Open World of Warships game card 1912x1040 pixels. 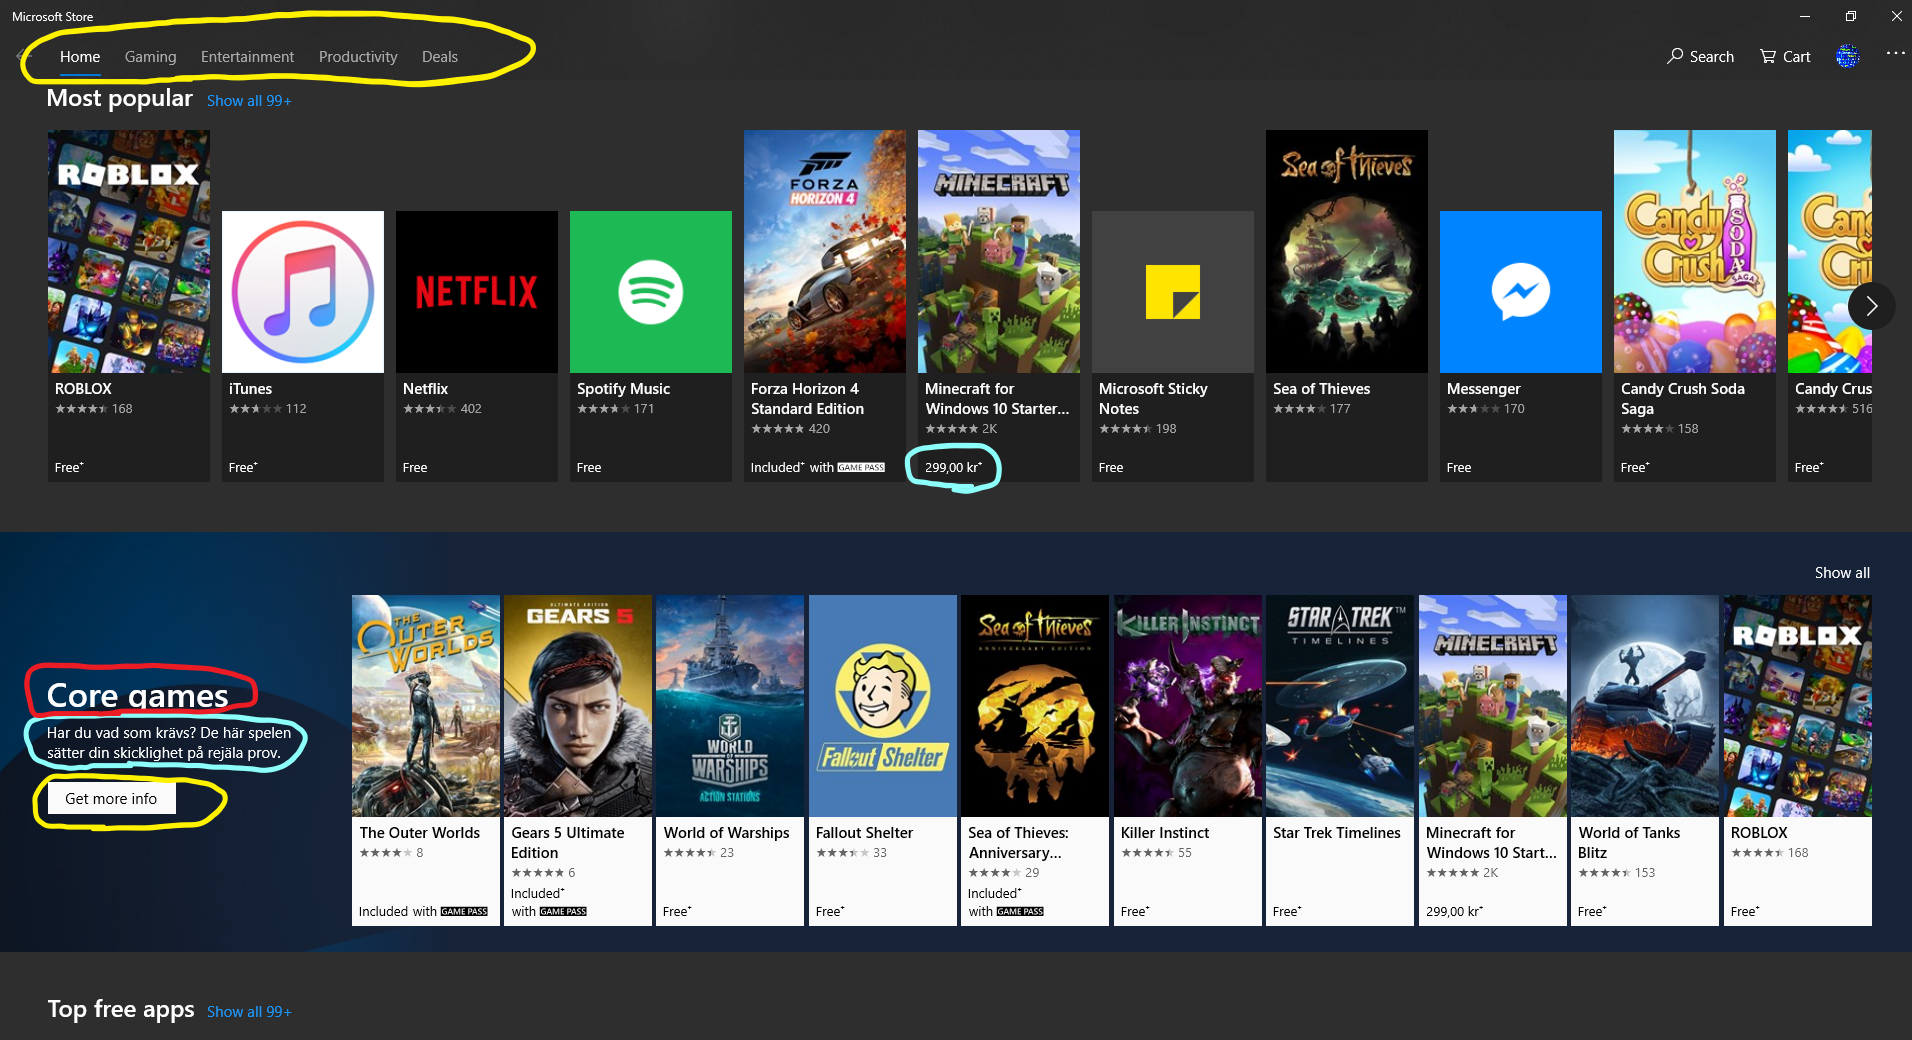(730, 760)
